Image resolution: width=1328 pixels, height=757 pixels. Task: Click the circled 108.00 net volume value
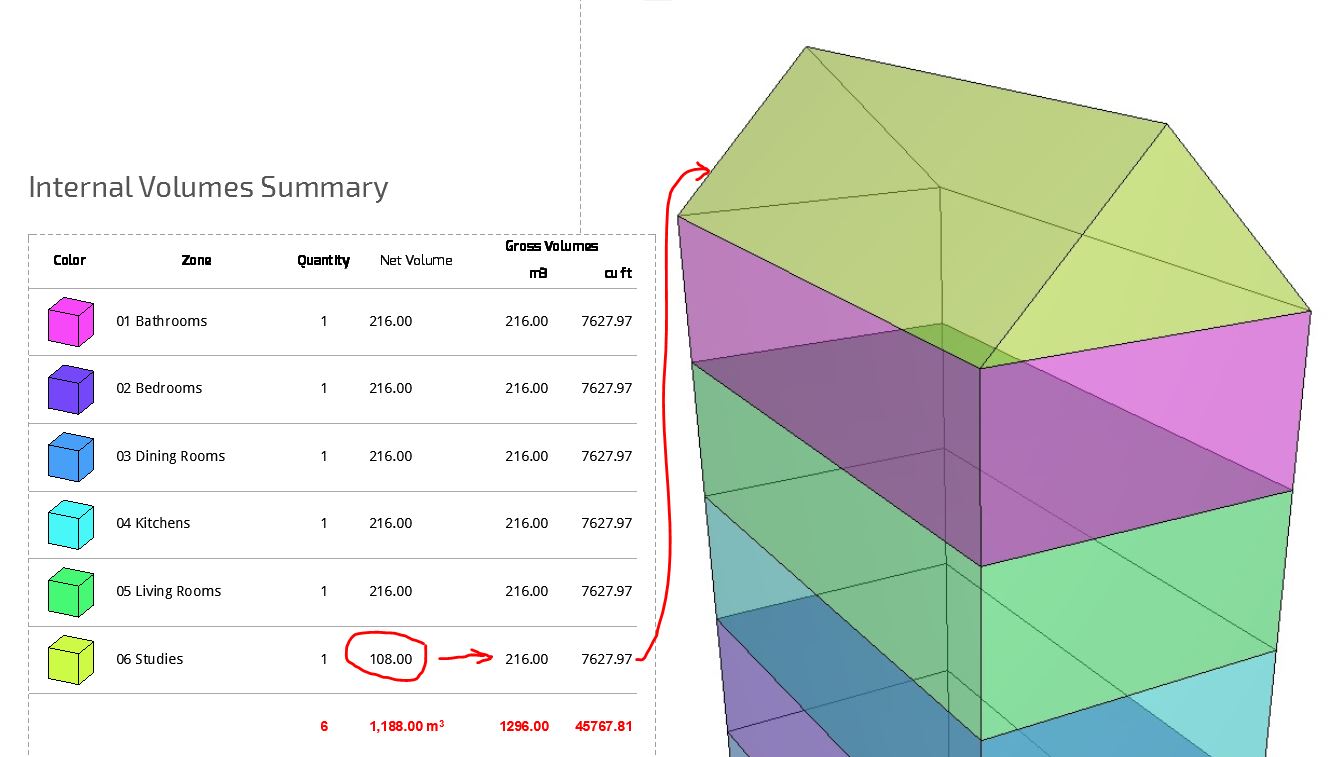390,659
